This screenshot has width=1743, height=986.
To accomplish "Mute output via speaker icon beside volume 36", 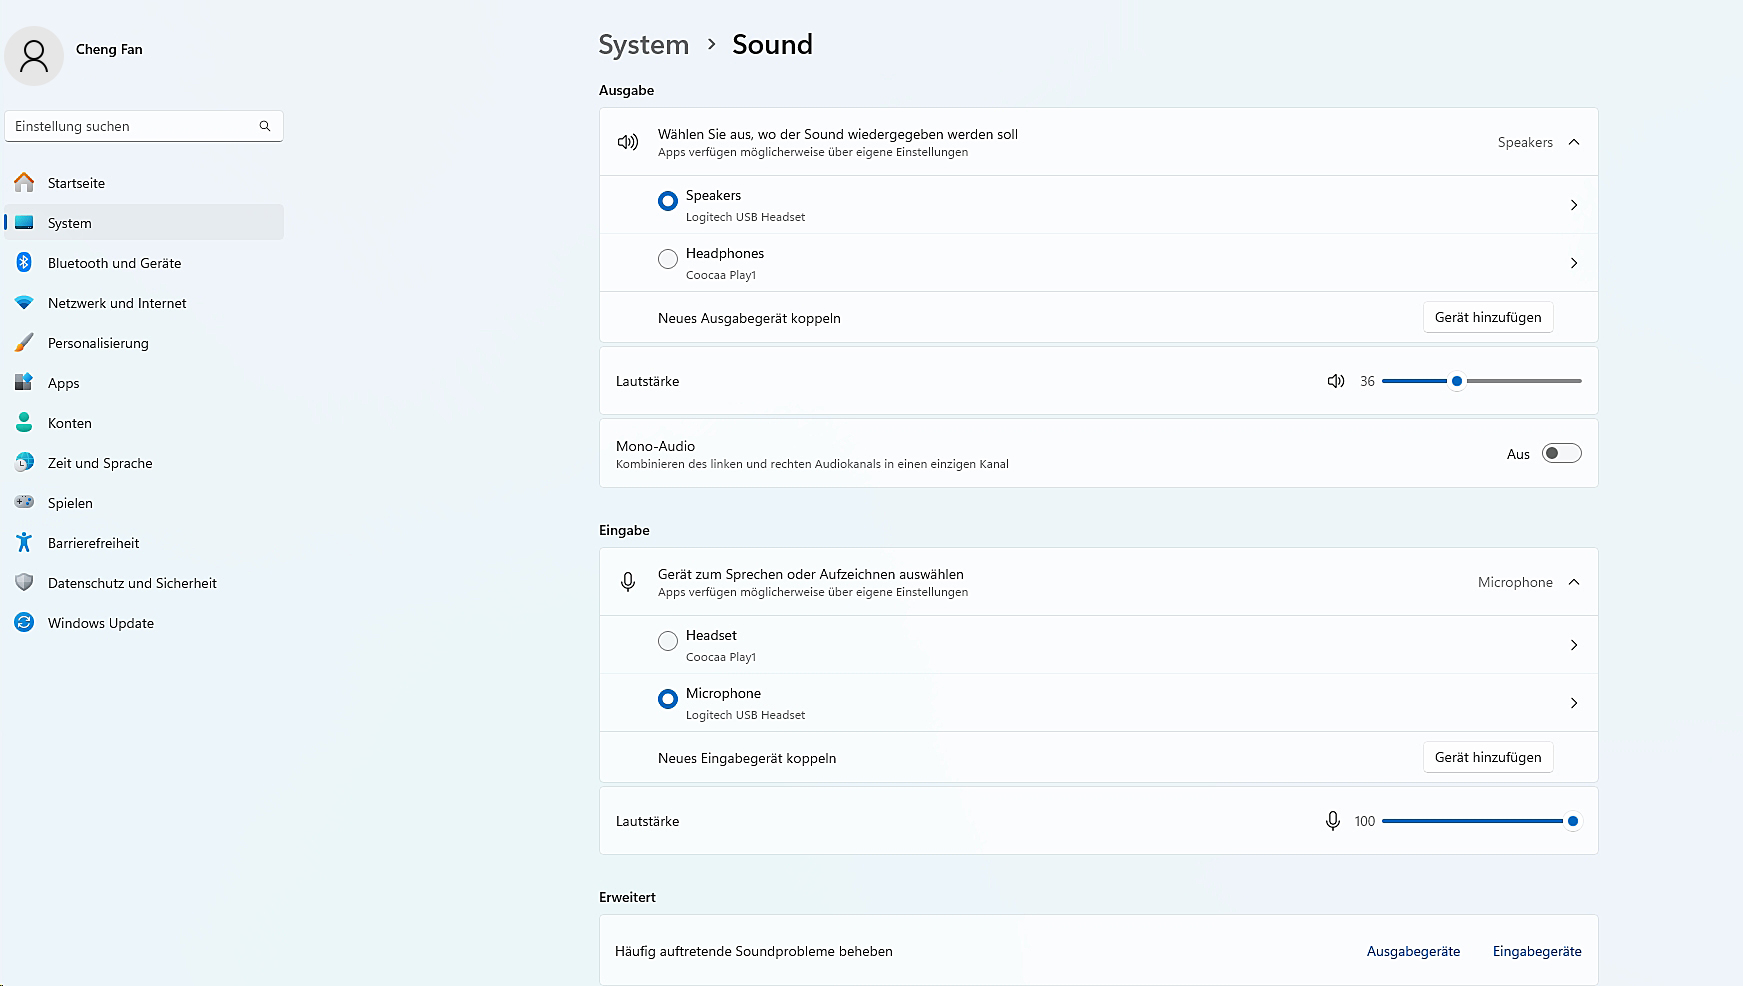I will point(1336,381).
